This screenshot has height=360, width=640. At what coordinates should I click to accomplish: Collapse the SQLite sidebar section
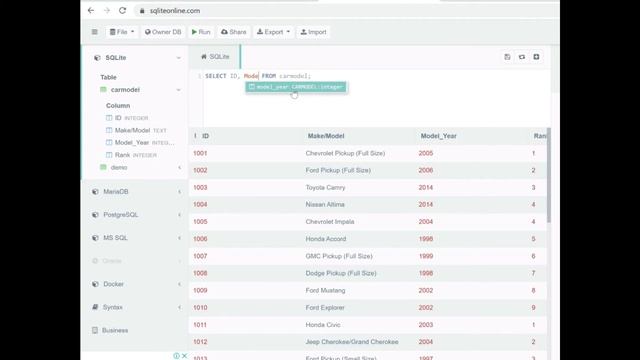(178, 58)
